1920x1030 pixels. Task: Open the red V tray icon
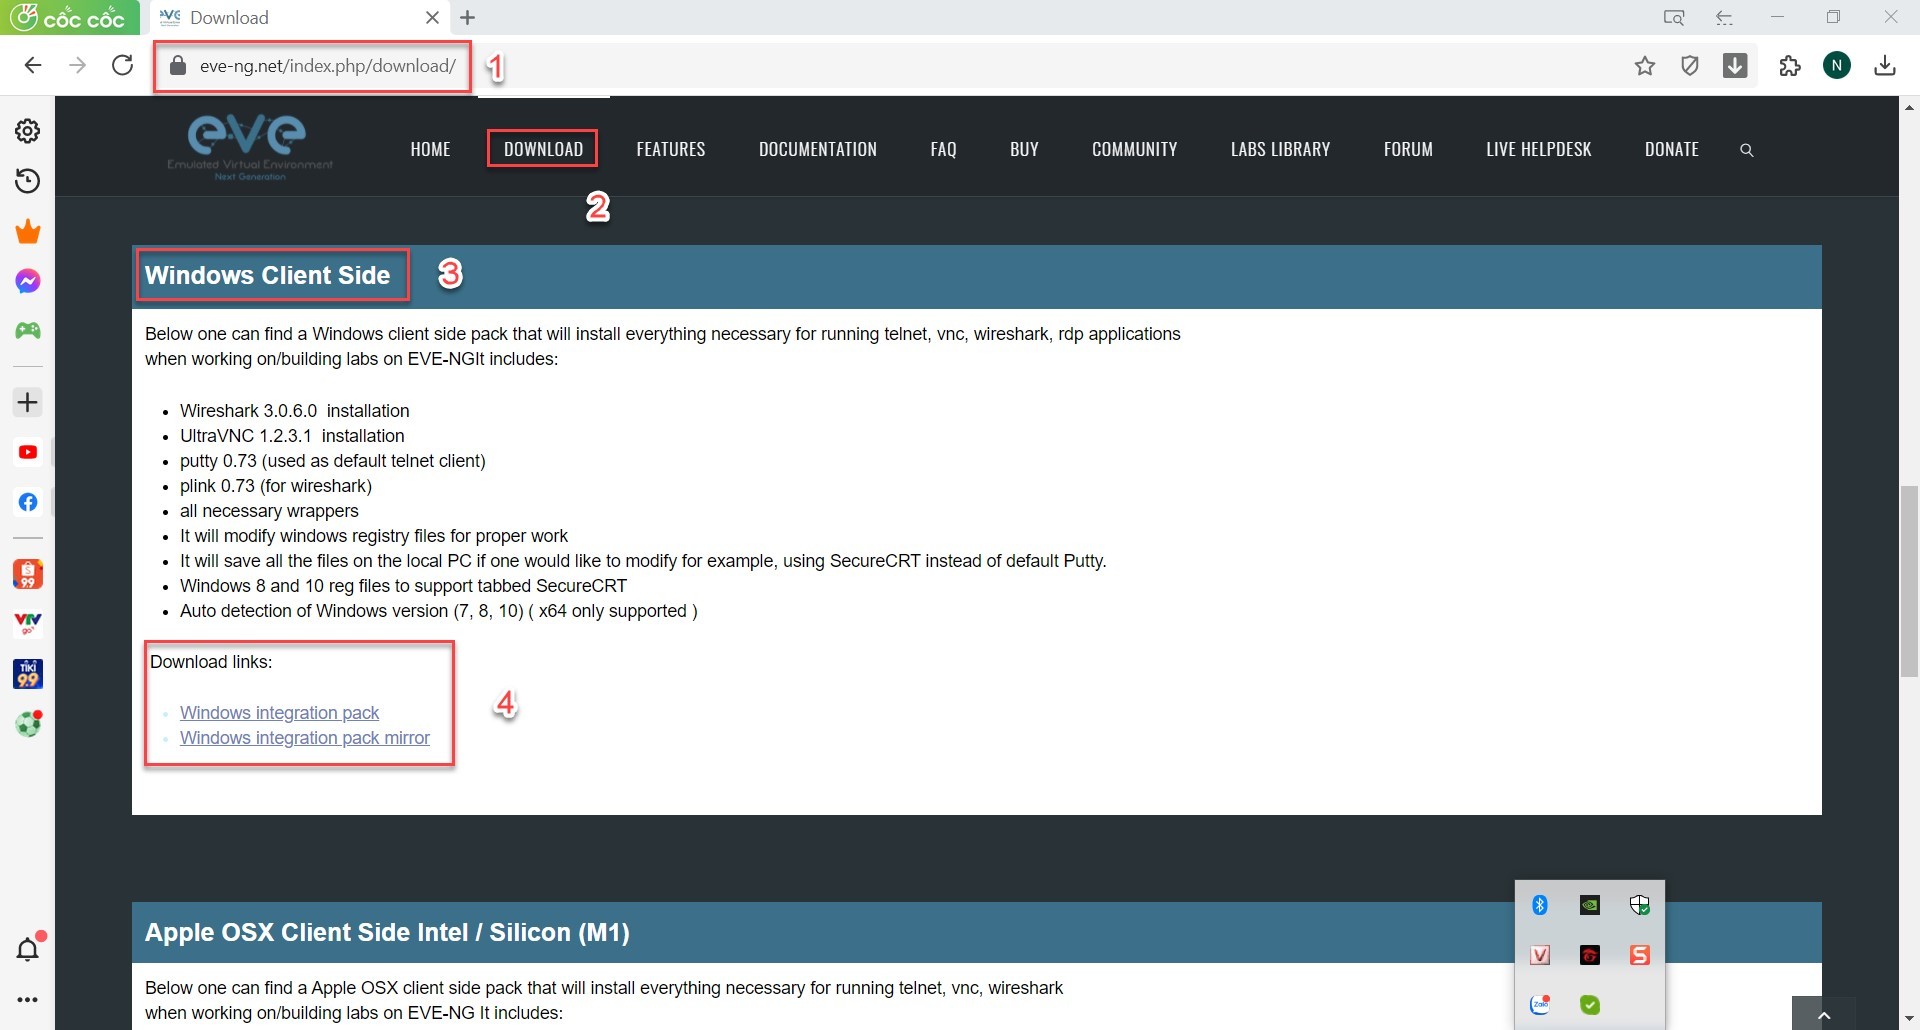pos(1540,955)
